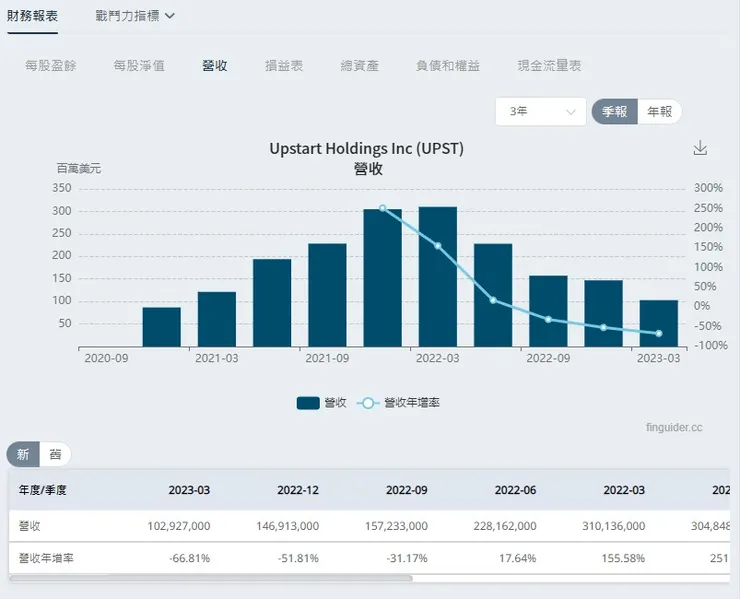This screenshot has width=740, height=599.
Task: Sort table by 舊 oldest first
Action: tap(55, 455)
